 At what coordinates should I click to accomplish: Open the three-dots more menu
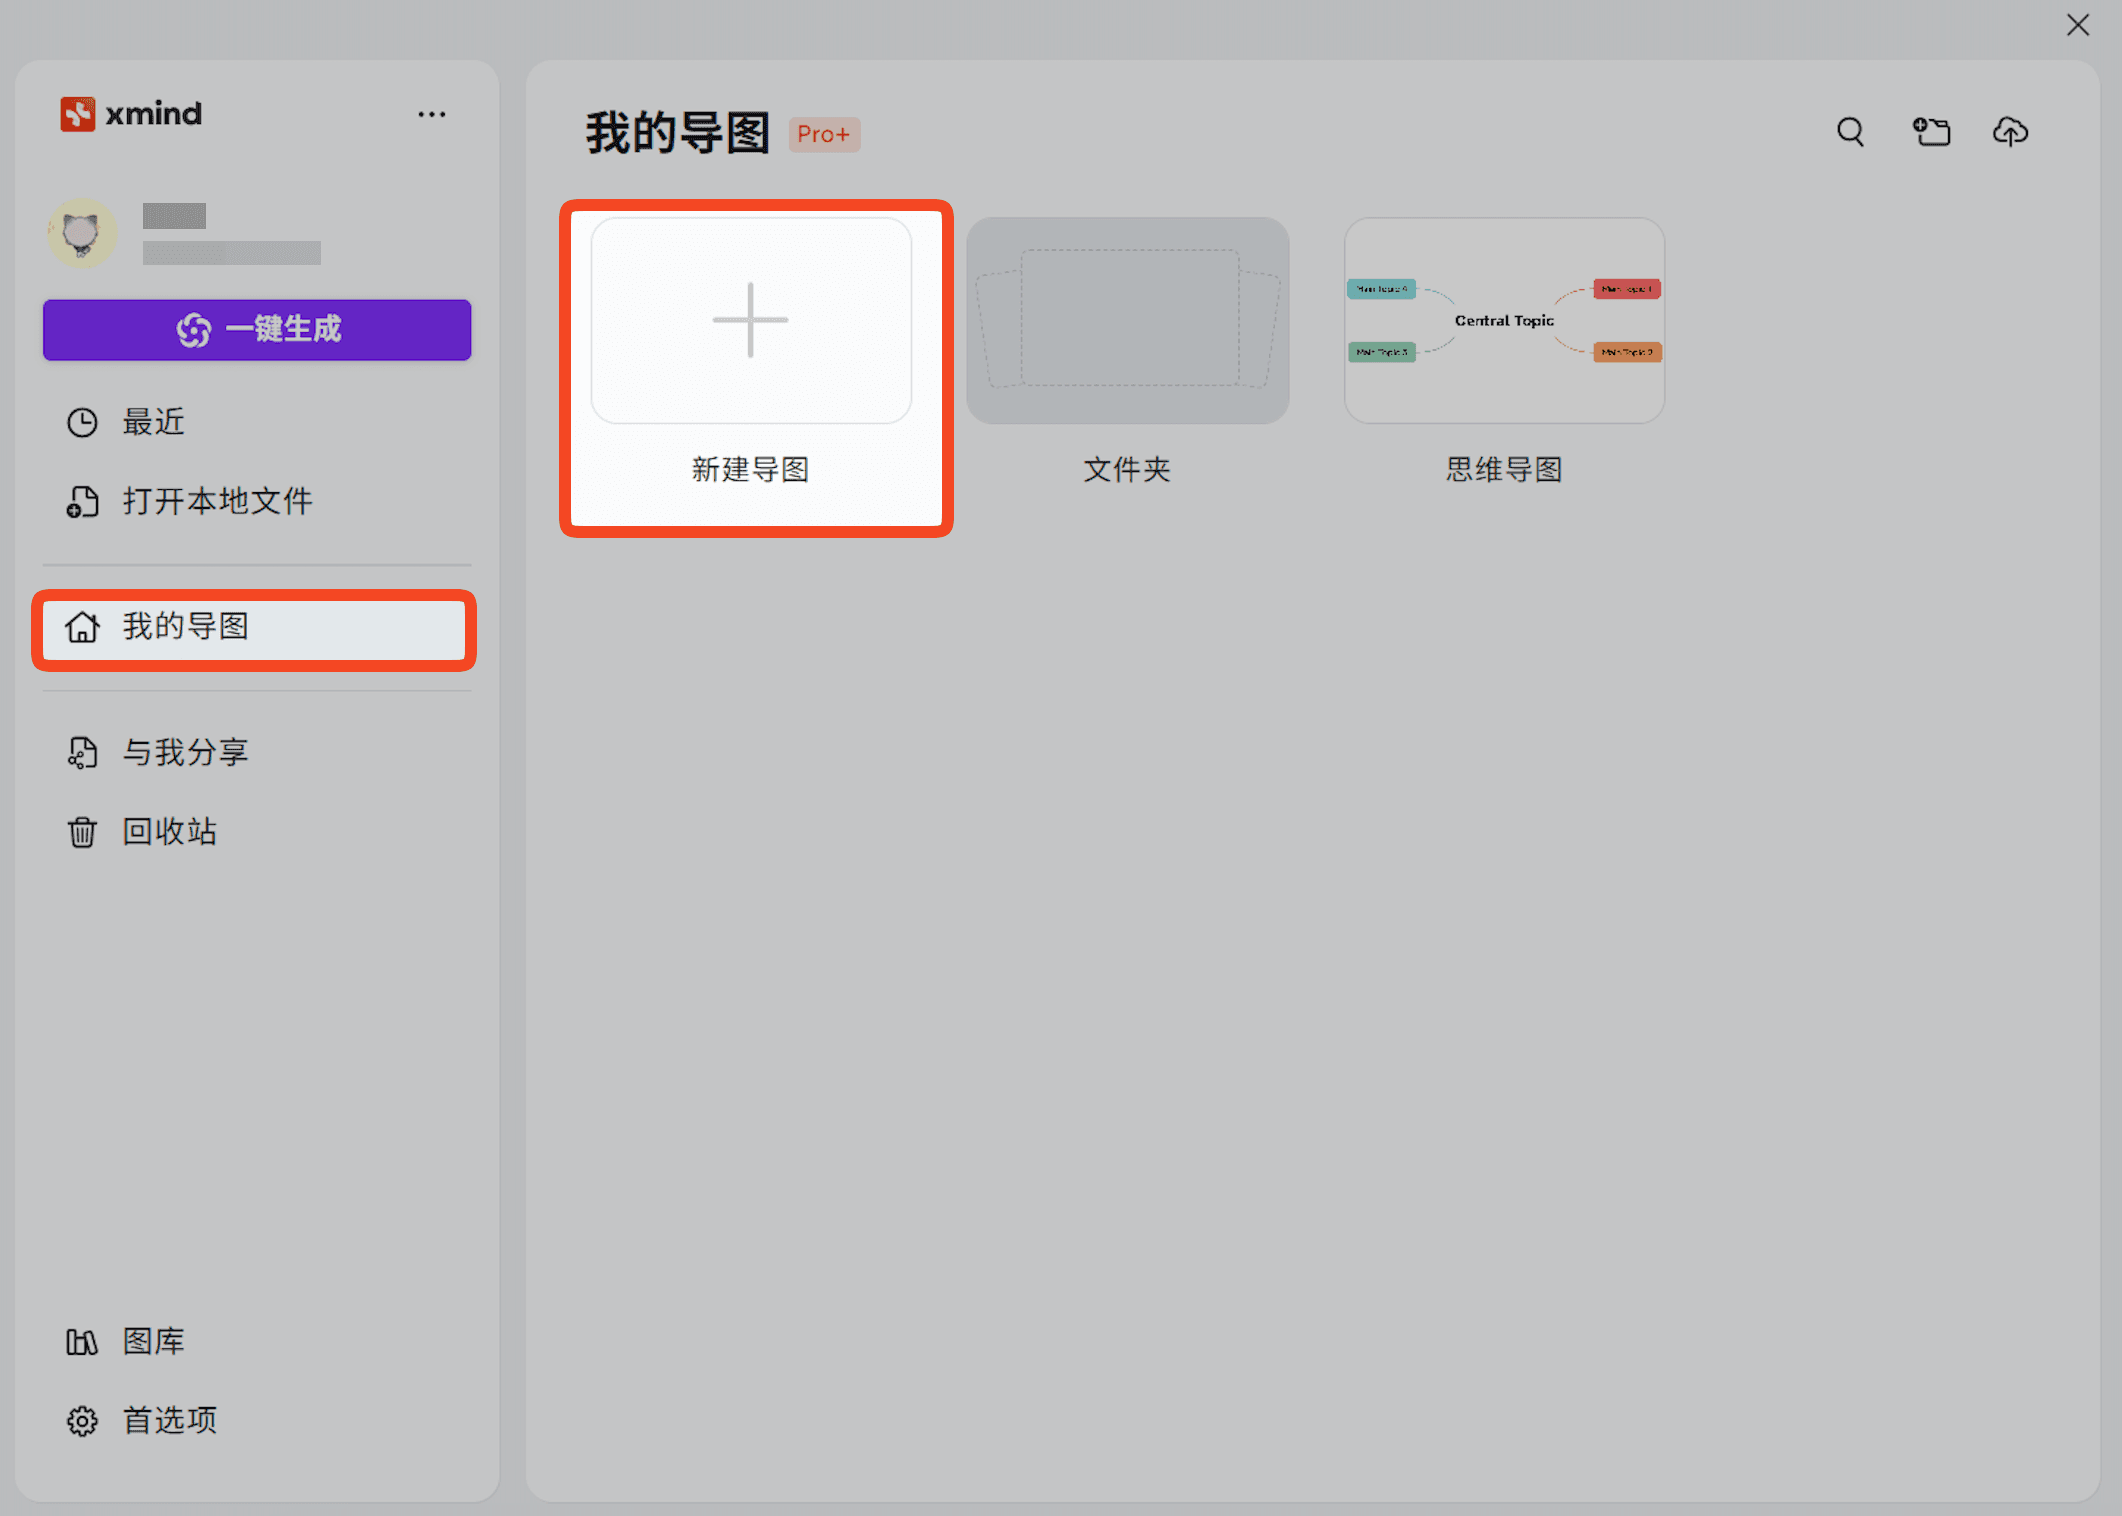pyautogui.click(x=432, y=115)
